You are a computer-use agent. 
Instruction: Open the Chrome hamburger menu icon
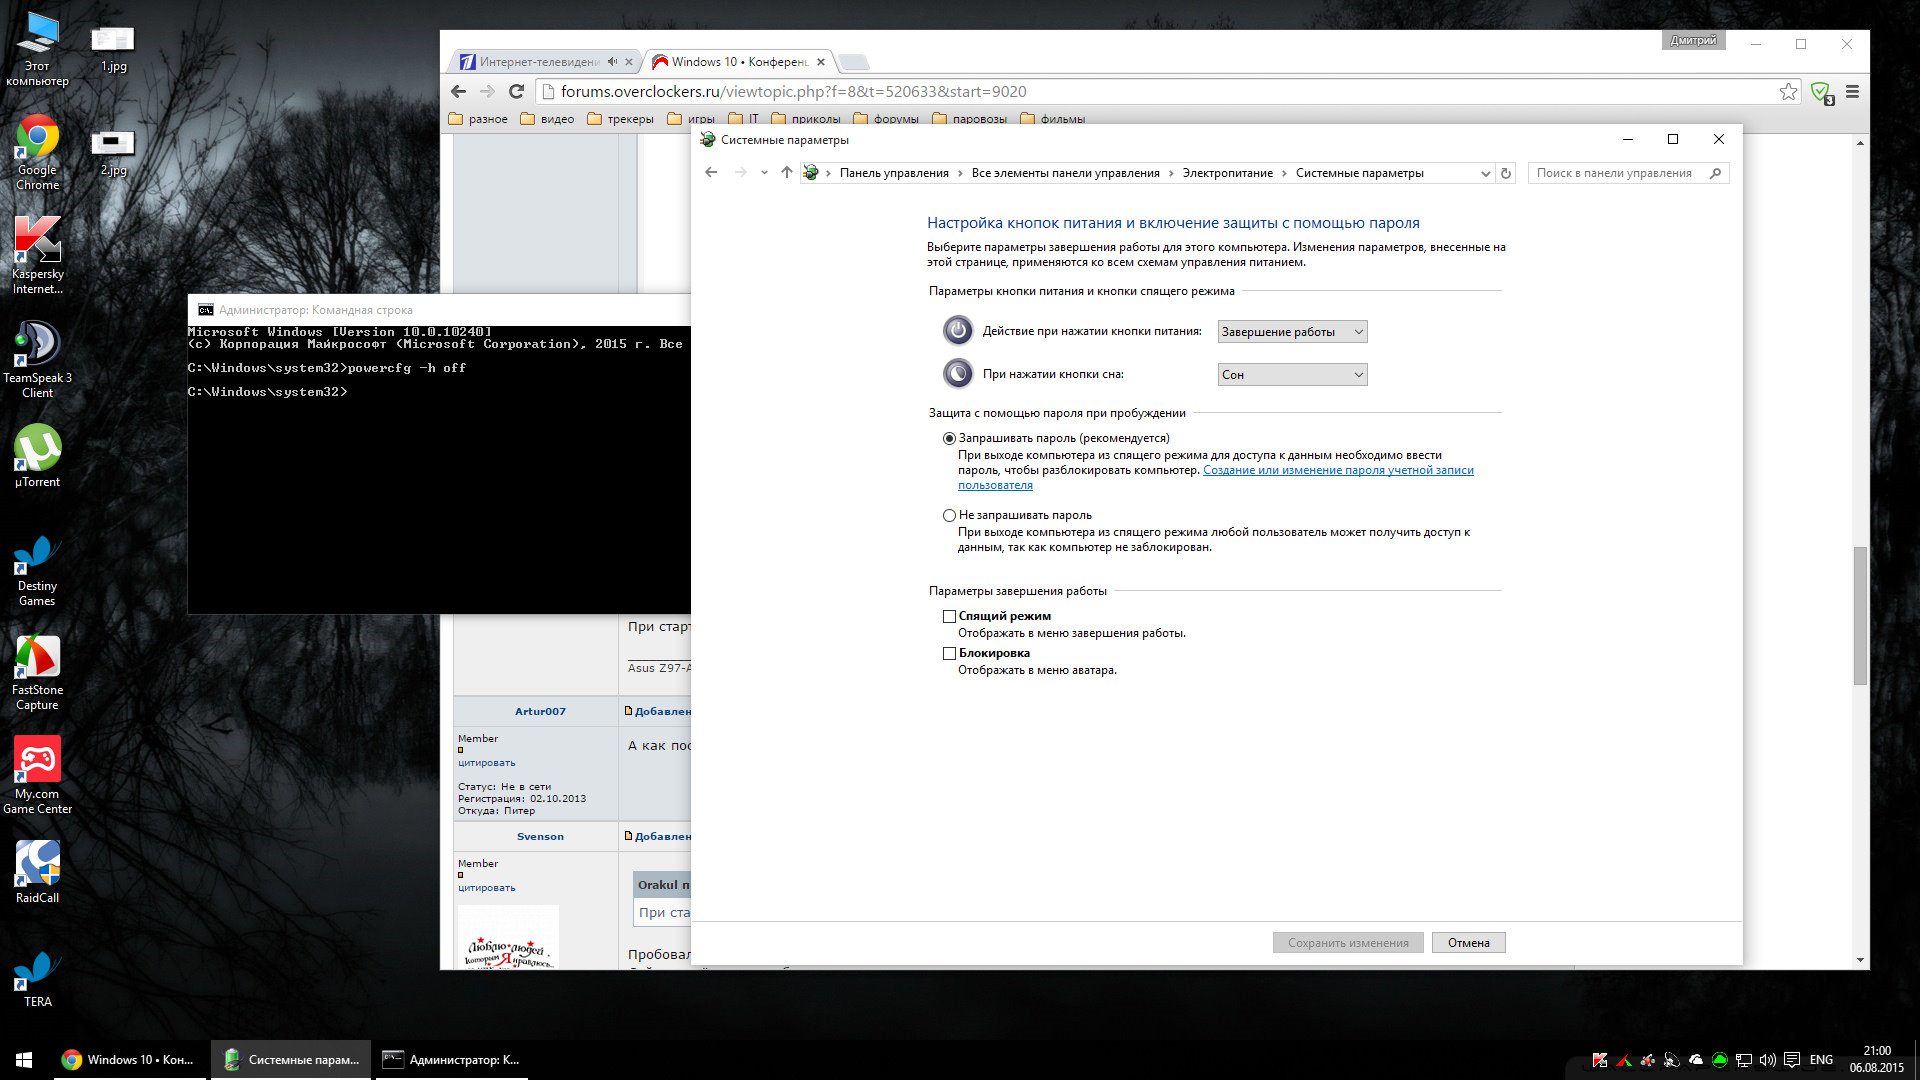(x=1852, y=92)
